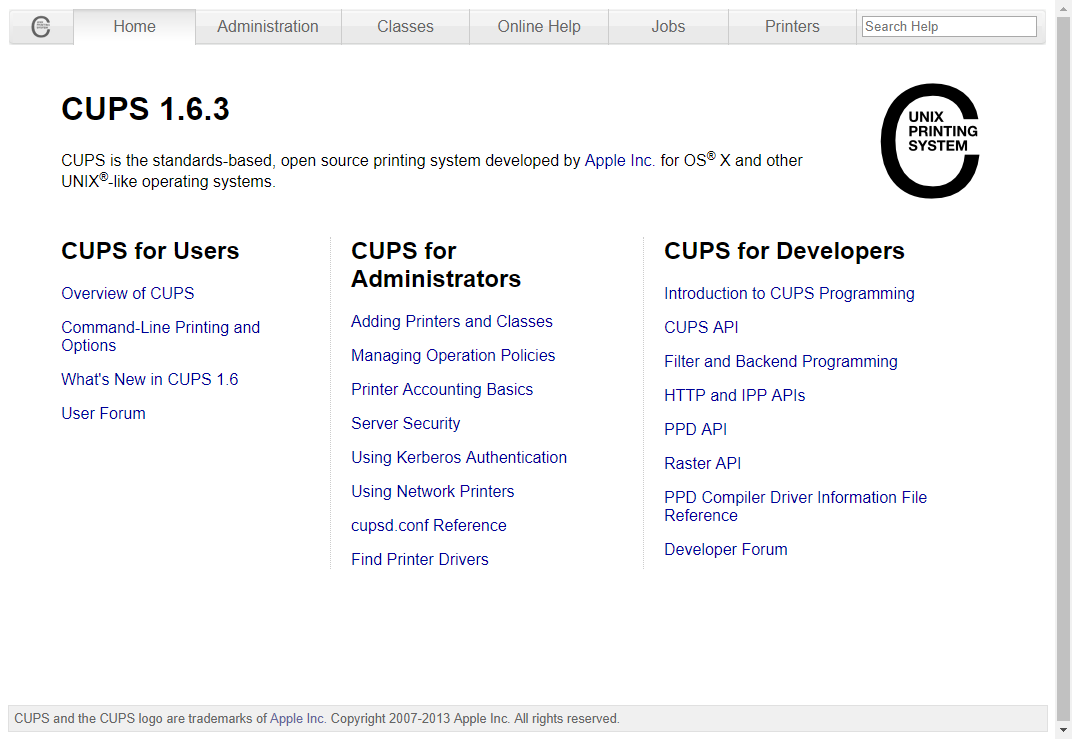This screenshot has width=1072, height=739.
Task: Open Using Network Printers link
Action: (x=433, y=492)
